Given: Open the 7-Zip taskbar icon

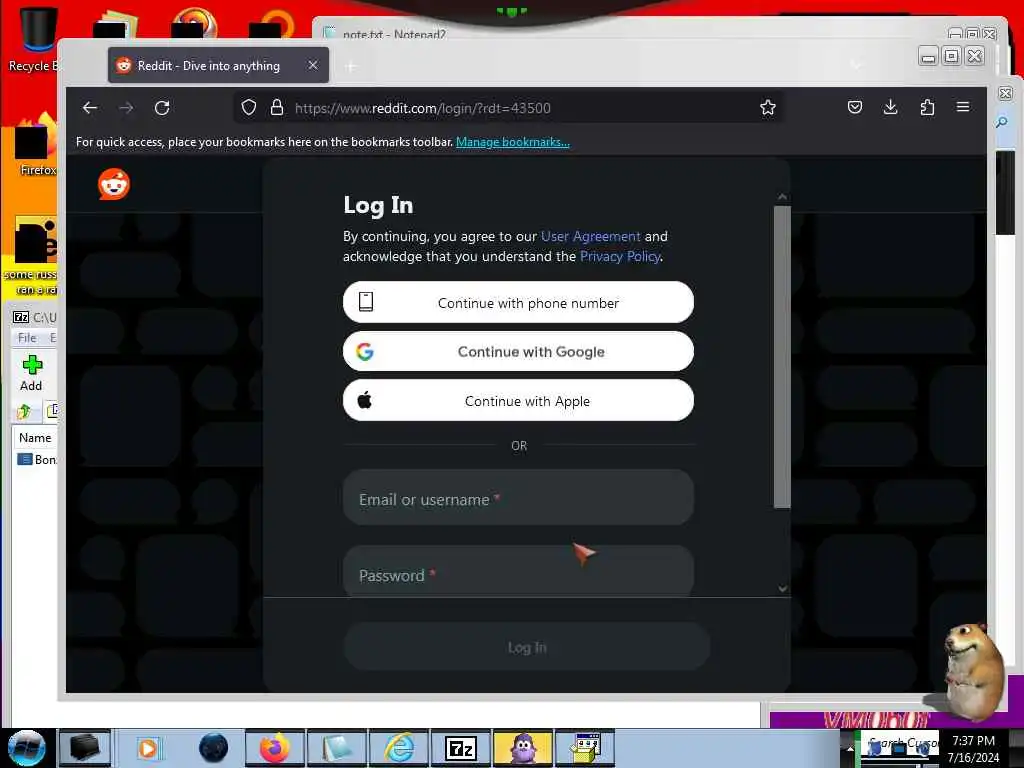Looking at the screenshot, I should [x=460, y=748].
